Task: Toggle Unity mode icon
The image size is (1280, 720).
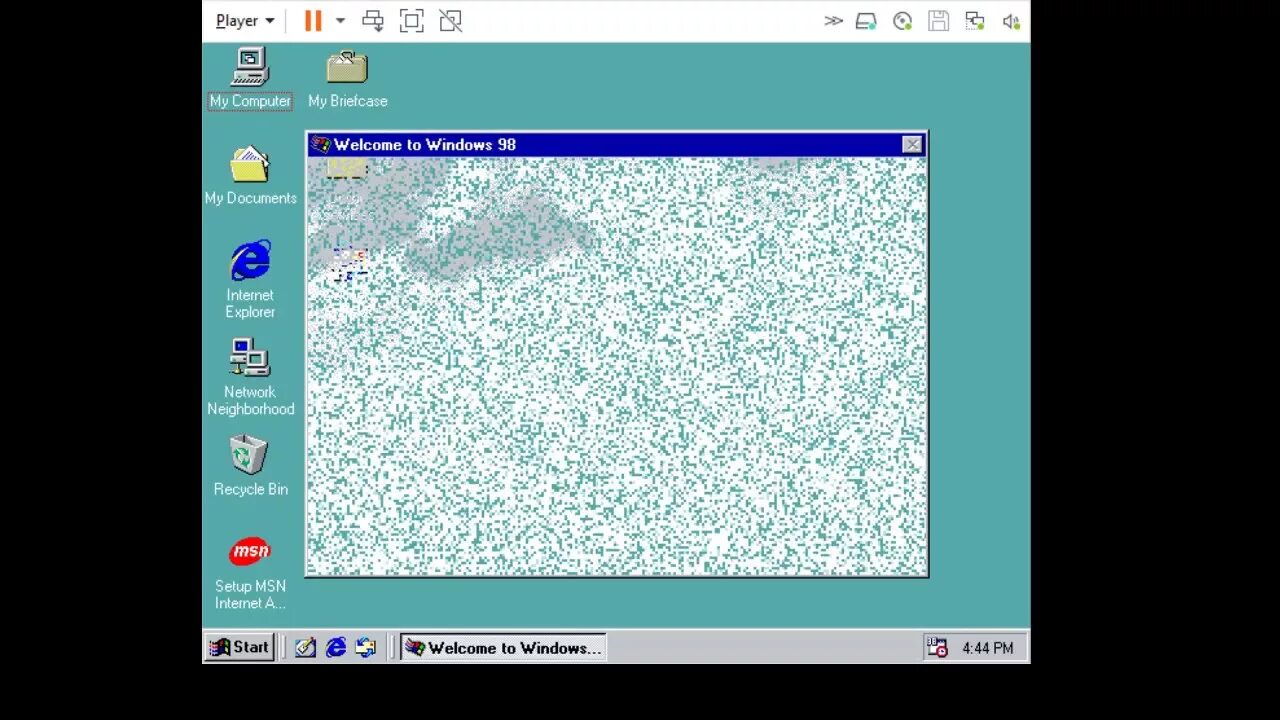Action: 450,21
